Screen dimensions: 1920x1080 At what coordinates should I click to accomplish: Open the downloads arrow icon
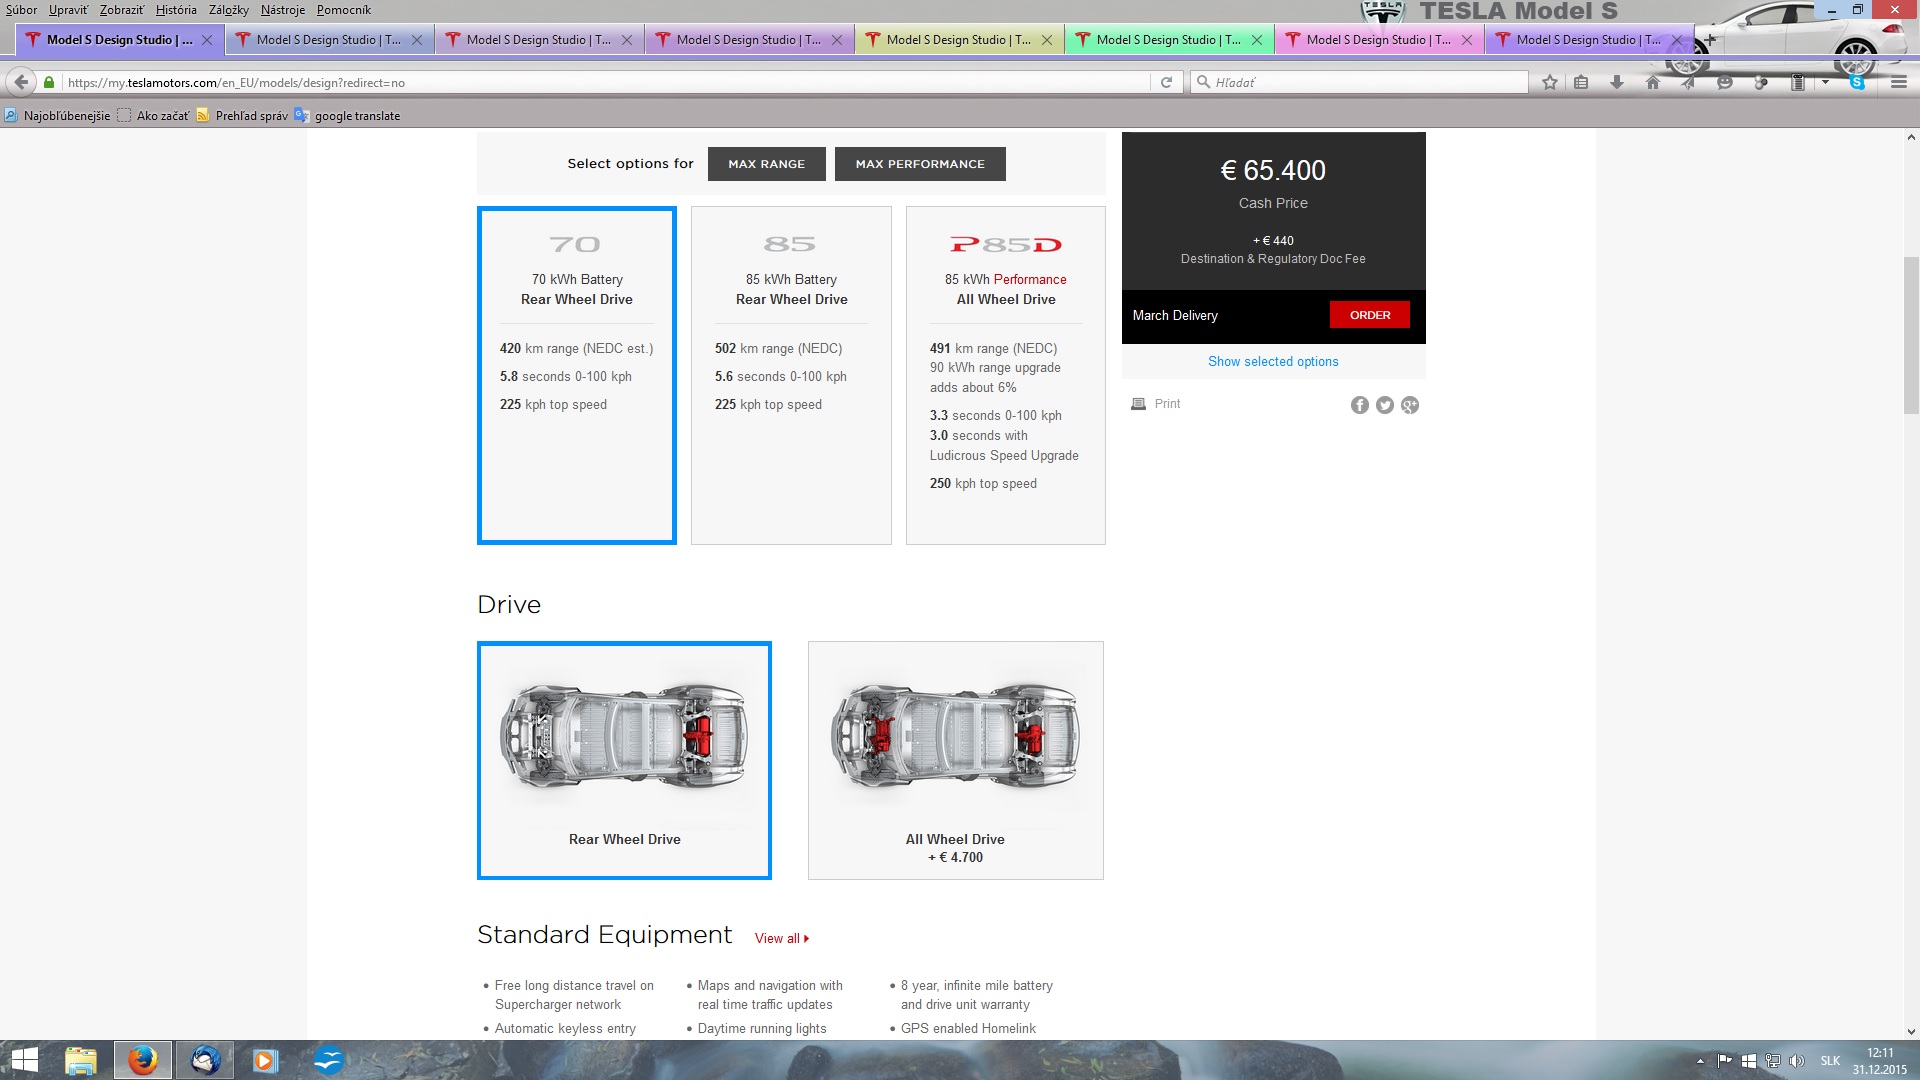click(1617, 82)
